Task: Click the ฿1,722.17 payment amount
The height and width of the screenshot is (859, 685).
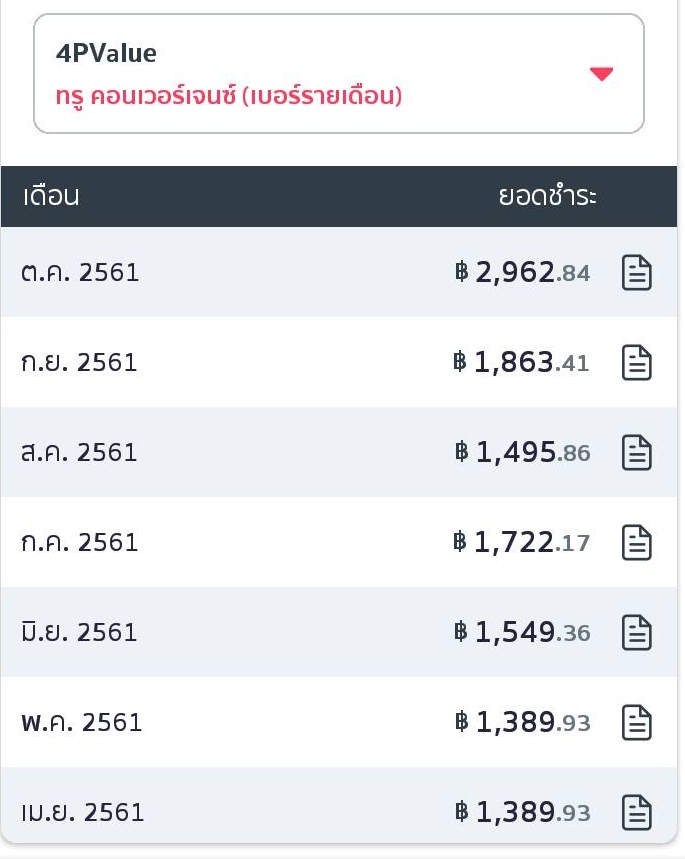Action: point(521,542)
